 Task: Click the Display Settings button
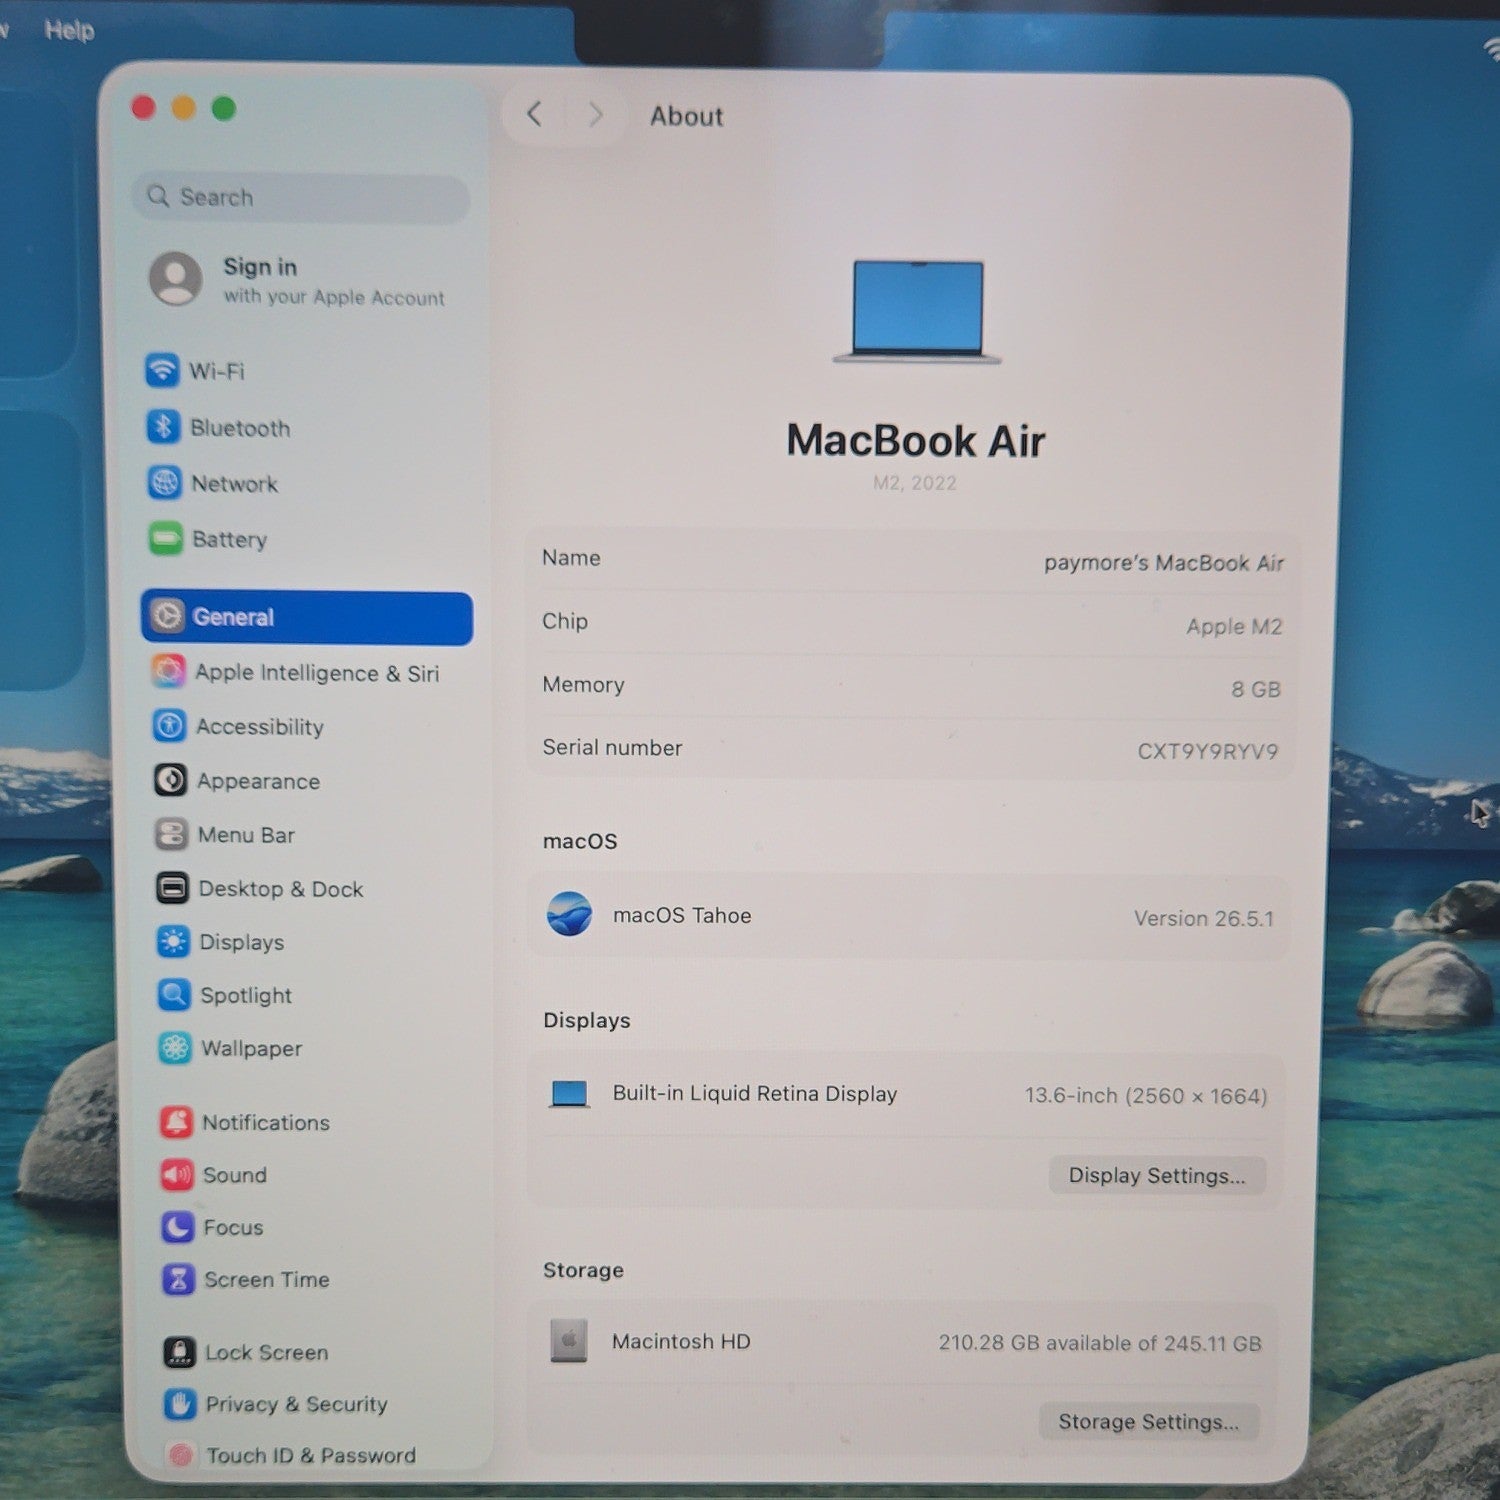1157,1175
